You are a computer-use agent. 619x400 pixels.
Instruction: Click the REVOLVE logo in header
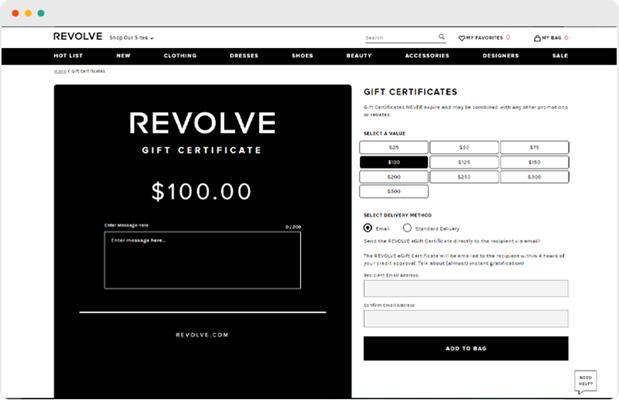pos(78,36)
